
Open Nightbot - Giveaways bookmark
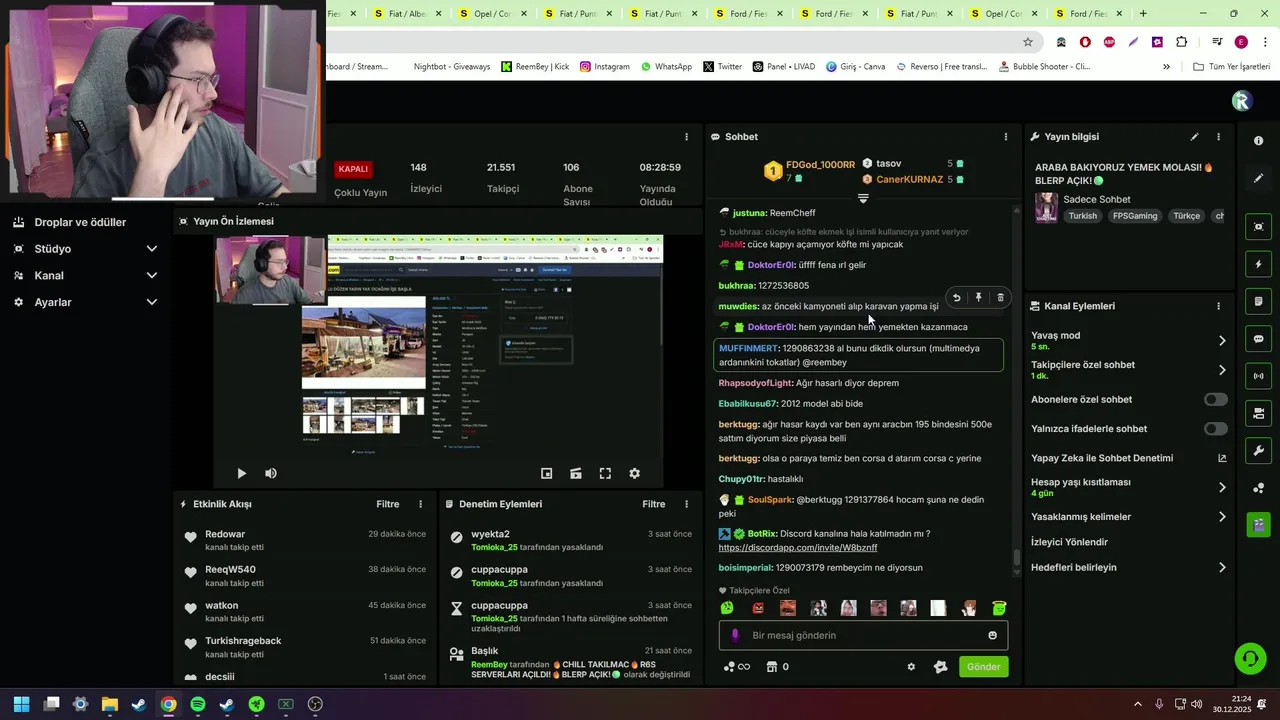pyautogui.click(x=451, y=67)
